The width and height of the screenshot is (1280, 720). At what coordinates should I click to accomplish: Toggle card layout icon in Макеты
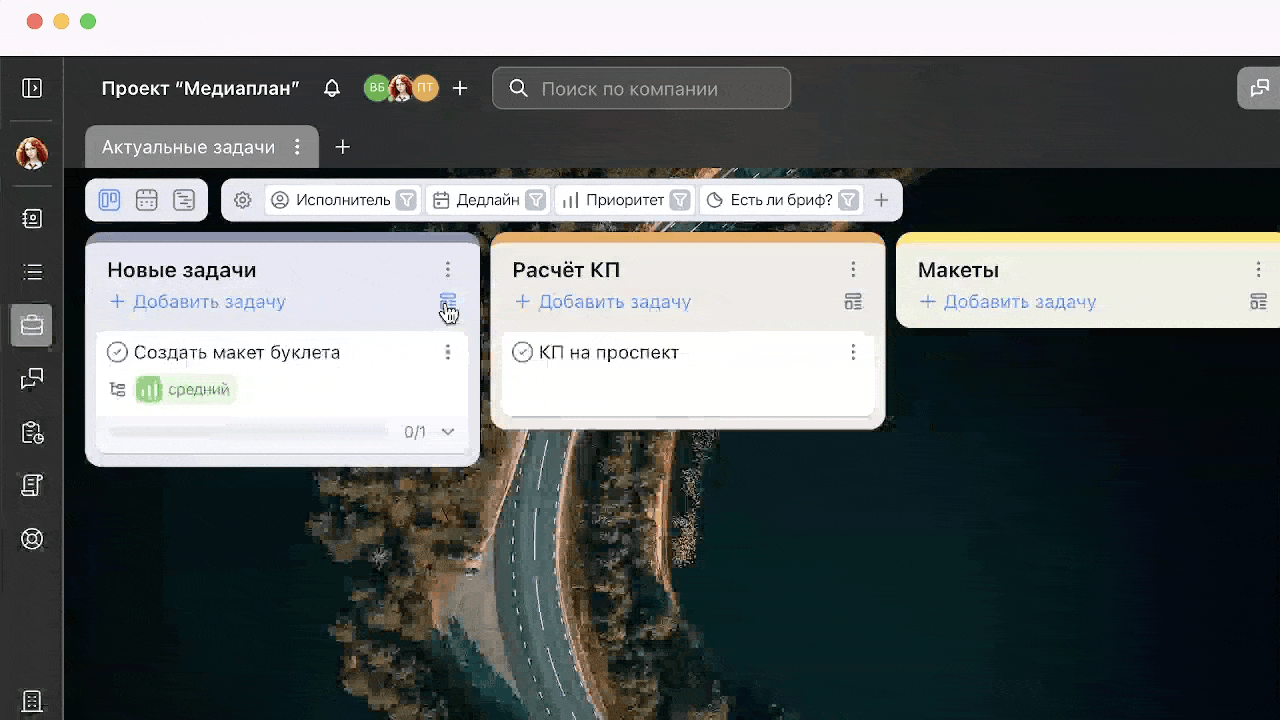click(x=1259, y=301)
